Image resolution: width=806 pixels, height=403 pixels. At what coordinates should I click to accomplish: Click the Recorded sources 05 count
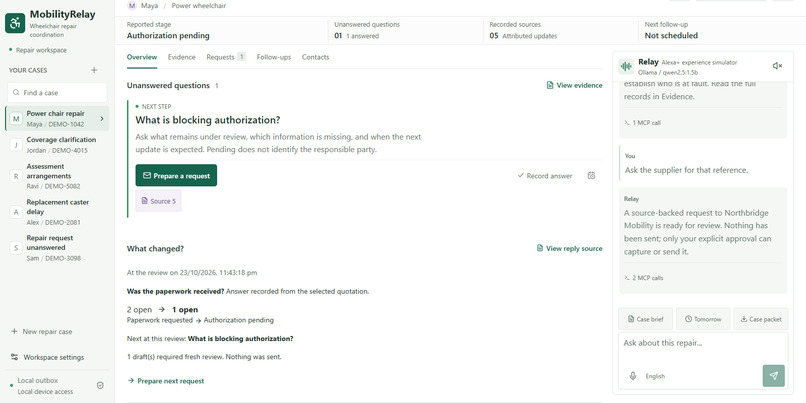(x=493, y=36)
